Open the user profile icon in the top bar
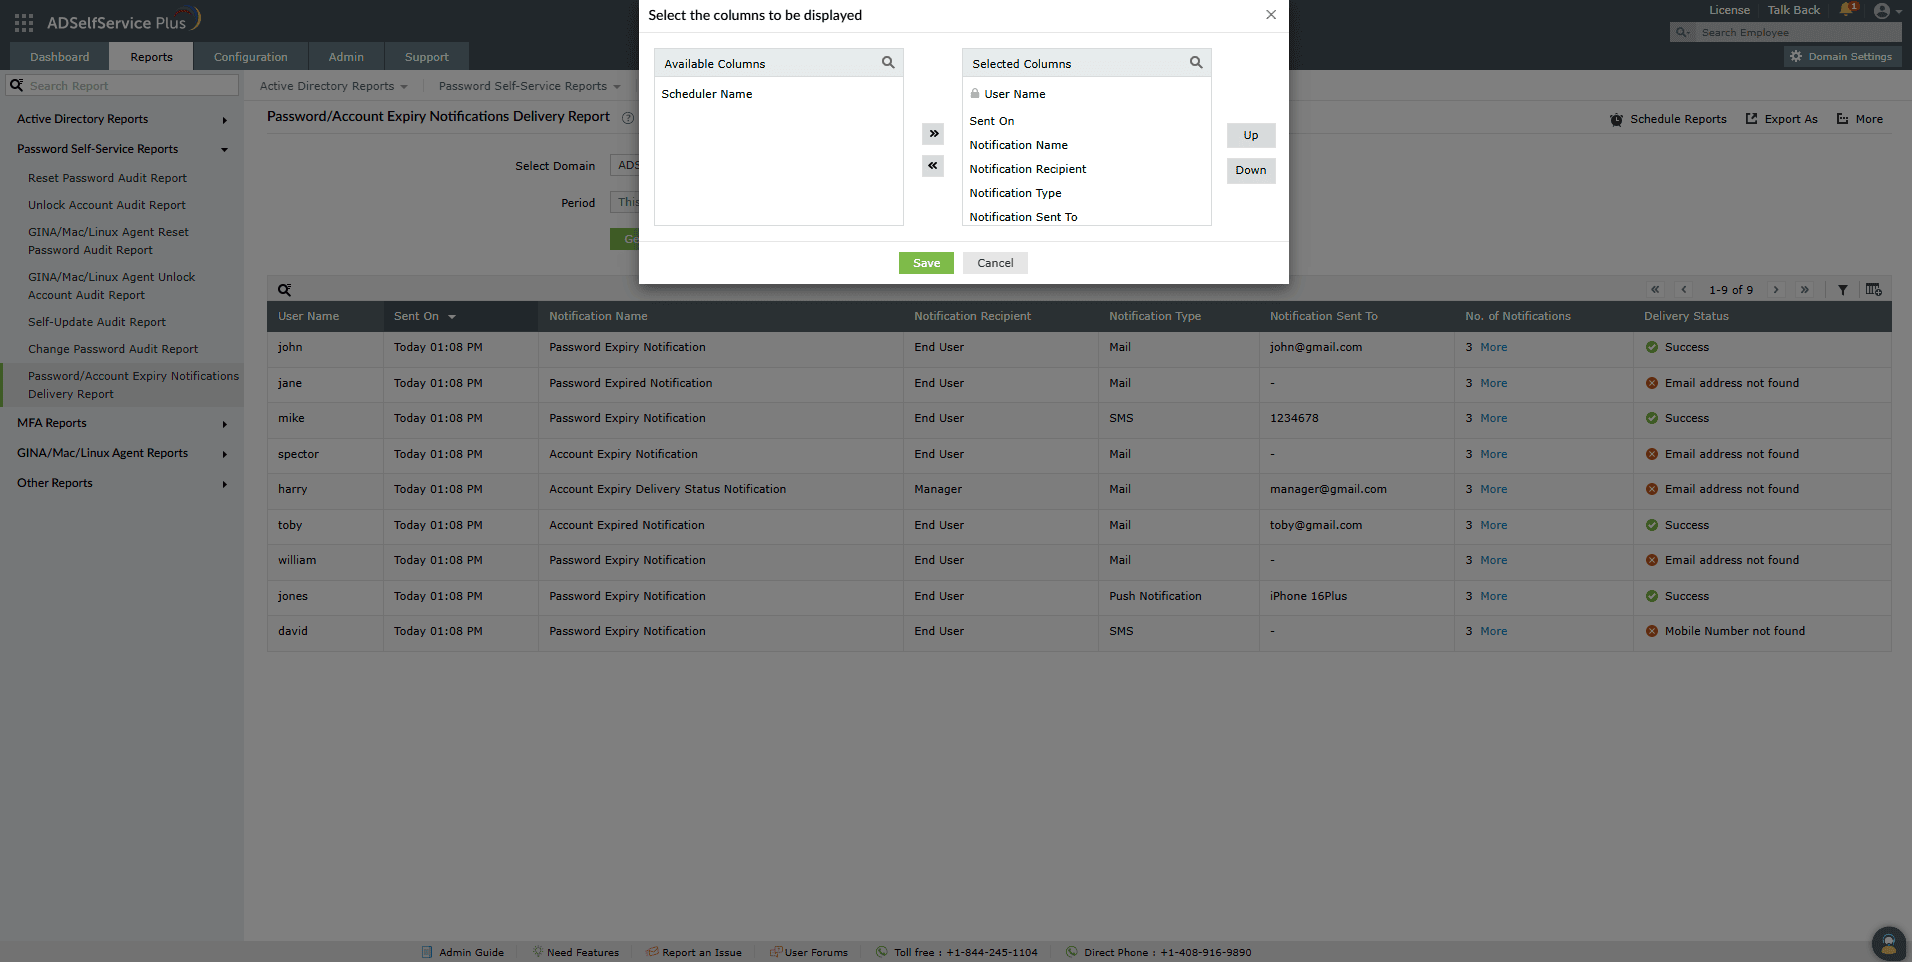This screenshot has height=962, width=1912. pyautogui.click(x=1884, y=11)
